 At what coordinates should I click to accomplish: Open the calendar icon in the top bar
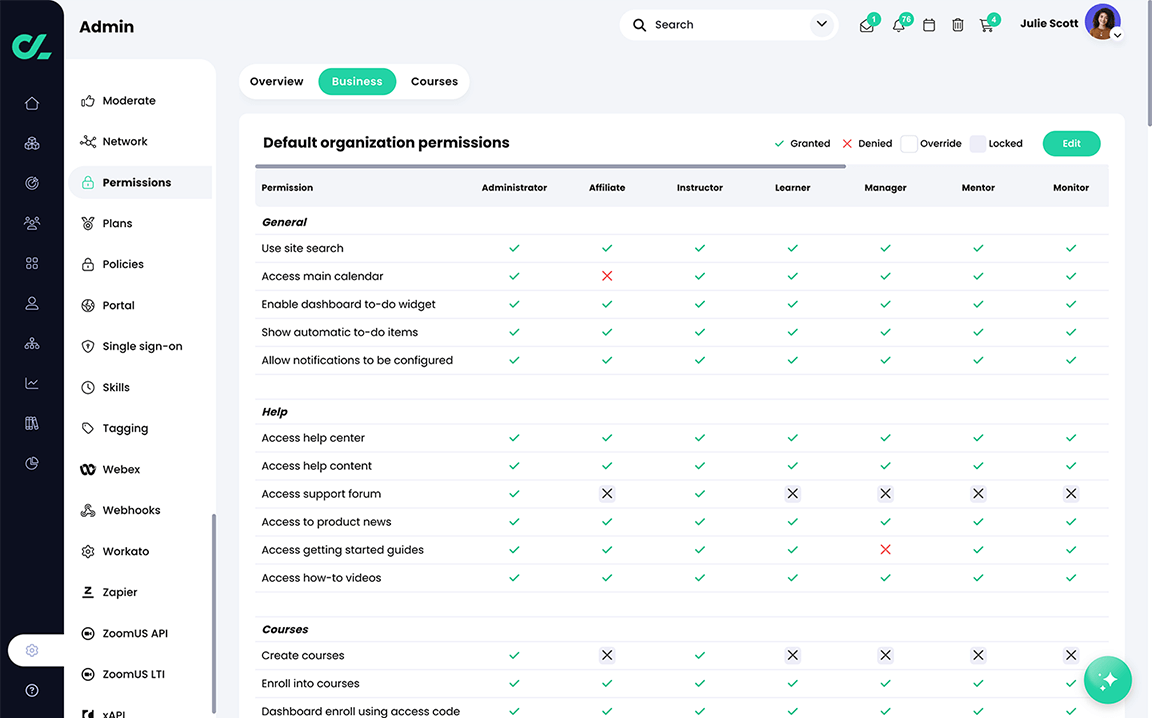coord(928,24)
